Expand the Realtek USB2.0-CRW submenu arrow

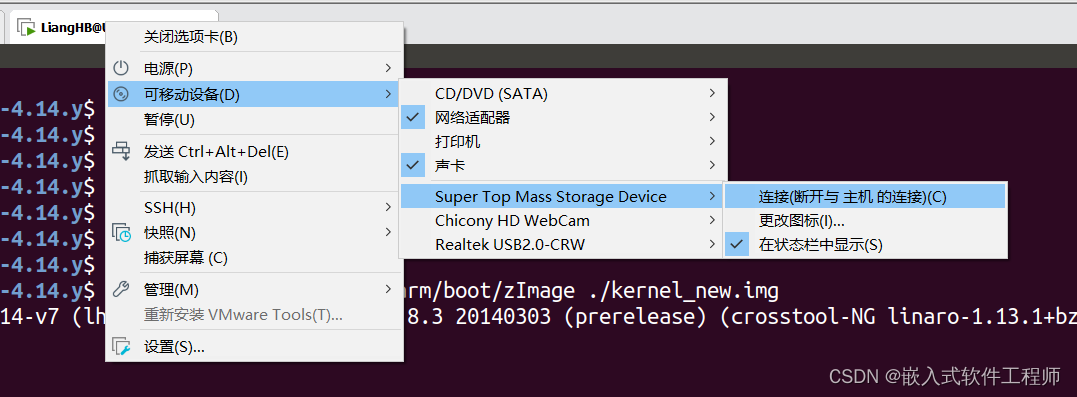click(712, 244)
